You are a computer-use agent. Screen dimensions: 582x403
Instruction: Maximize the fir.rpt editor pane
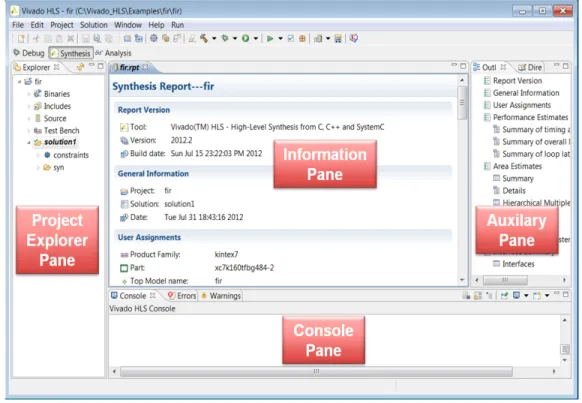click(x=463, y=66)
